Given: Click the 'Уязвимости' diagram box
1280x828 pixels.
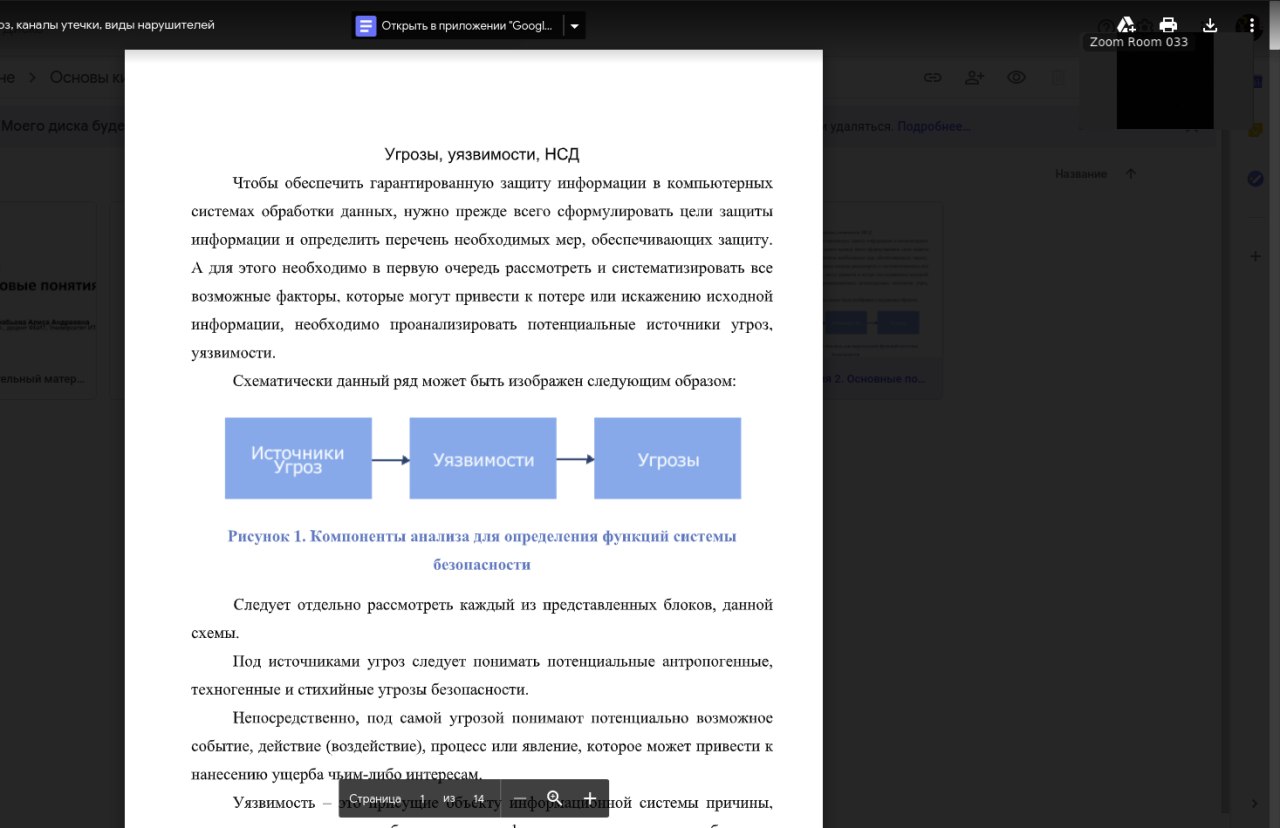Looking at the screenshot, I should pyautogui.click(x=483, y=458).
